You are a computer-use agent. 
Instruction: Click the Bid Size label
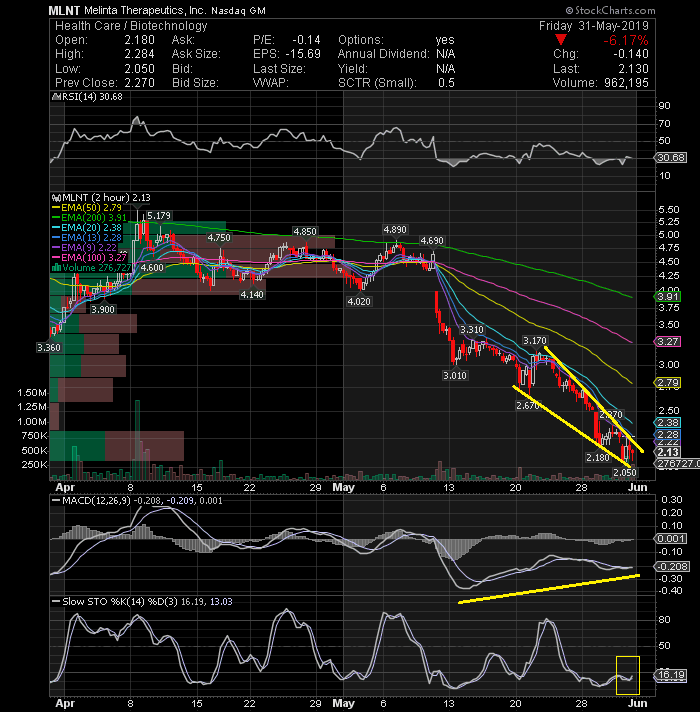point(195,83)
